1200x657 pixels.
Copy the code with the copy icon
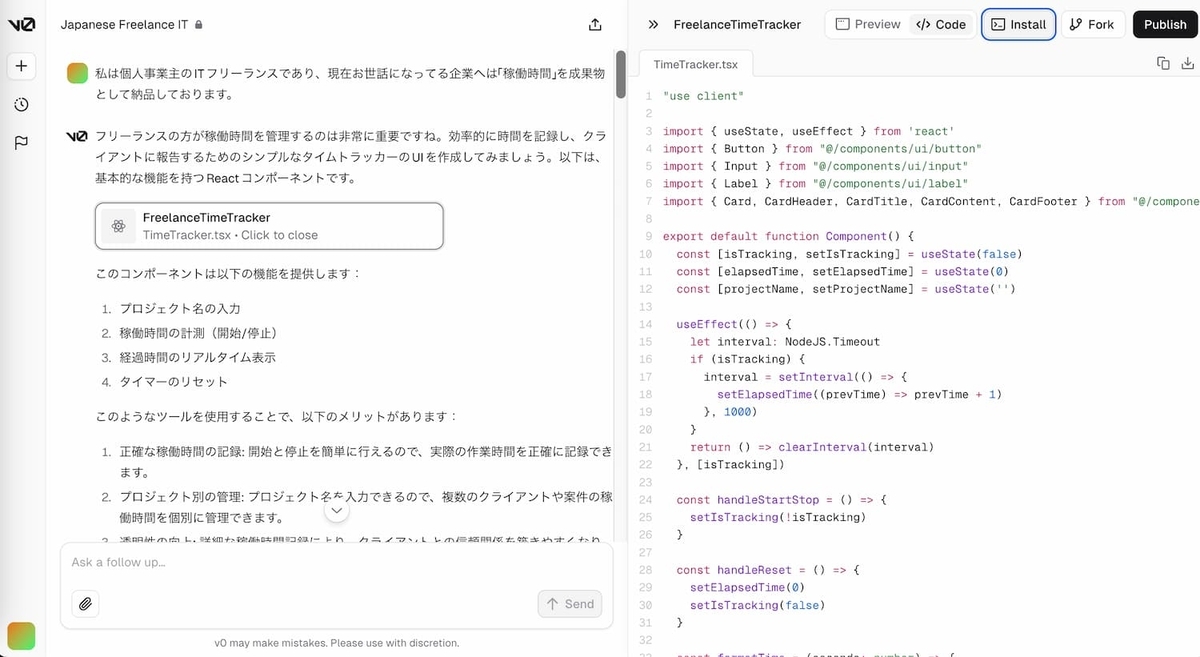click(1163, 62)
